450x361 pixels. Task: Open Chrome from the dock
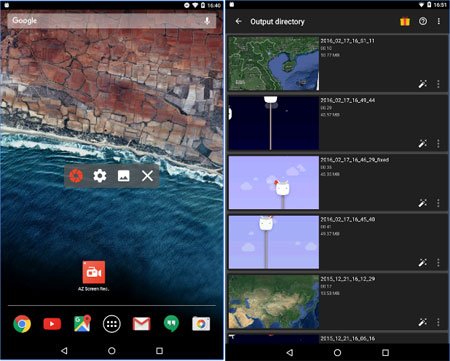(x=22, y=324)
